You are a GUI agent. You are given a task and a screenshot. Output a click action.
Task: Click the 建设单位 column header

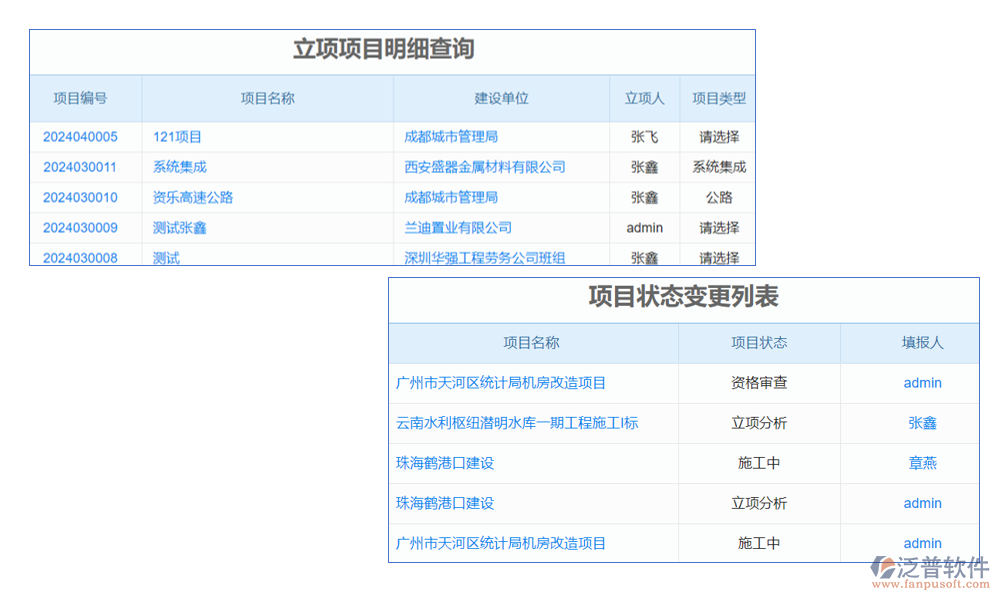pos(501,98)
